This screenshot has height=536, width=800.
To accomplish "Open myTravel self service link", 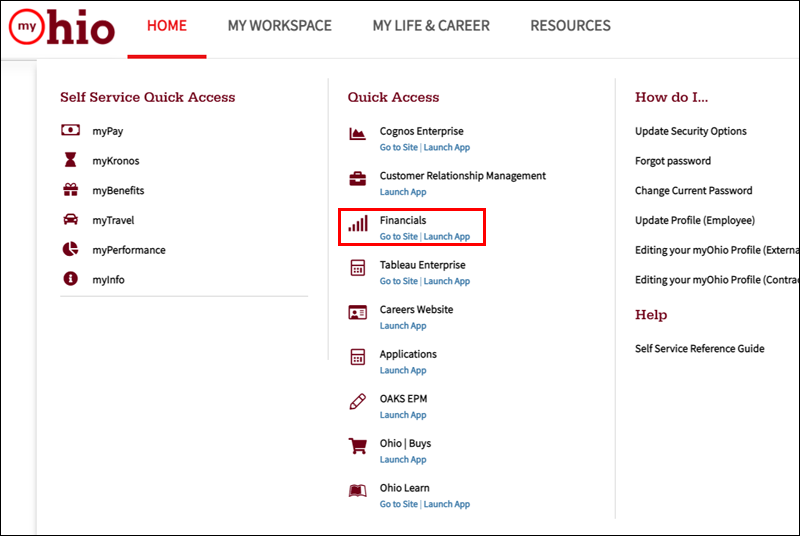I will [x=113, y=220].
